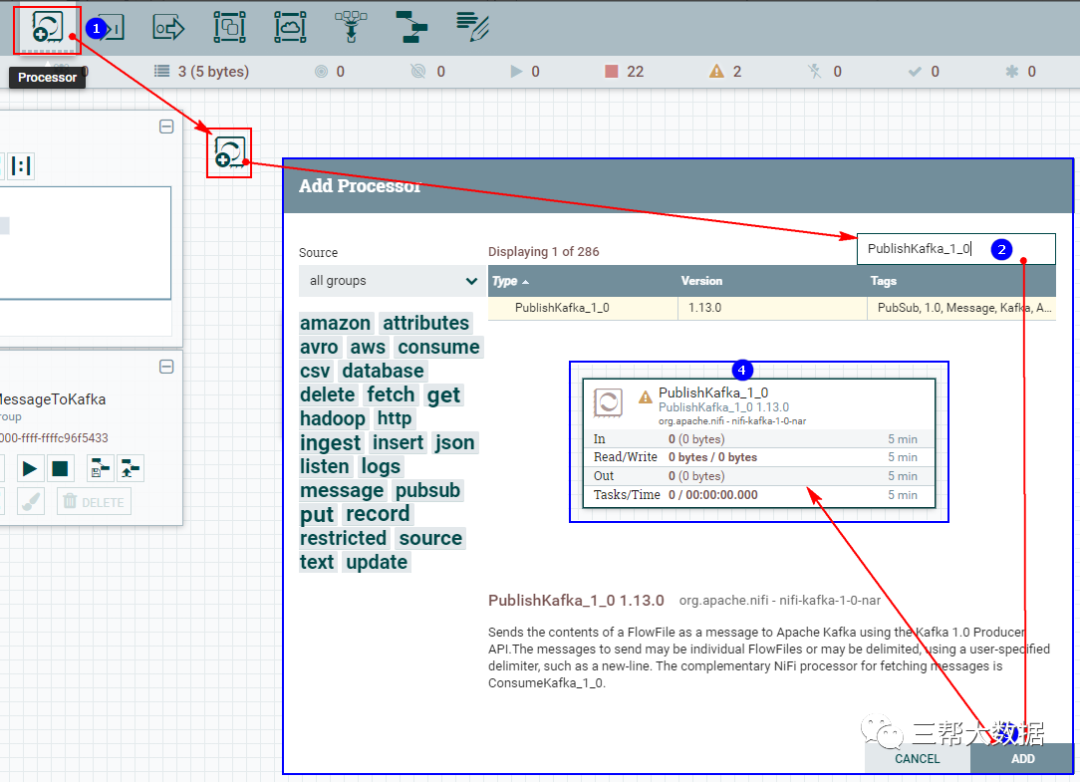The width and height of the screenshot is (1080, 782).
Task: Collapse the upper canvas side panel
Action: tap(166, 126)
